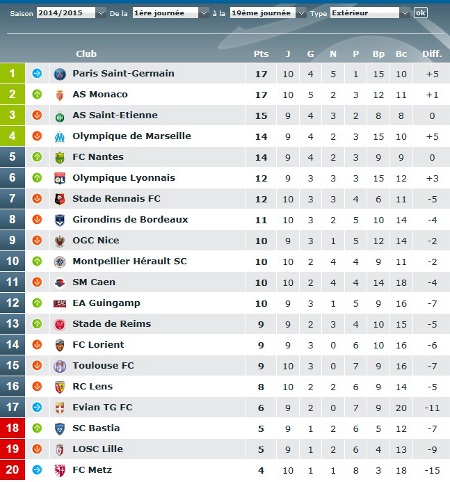Open the Type Extérieur dropdown
Viewport: 450px width, 482px height.
370,13
